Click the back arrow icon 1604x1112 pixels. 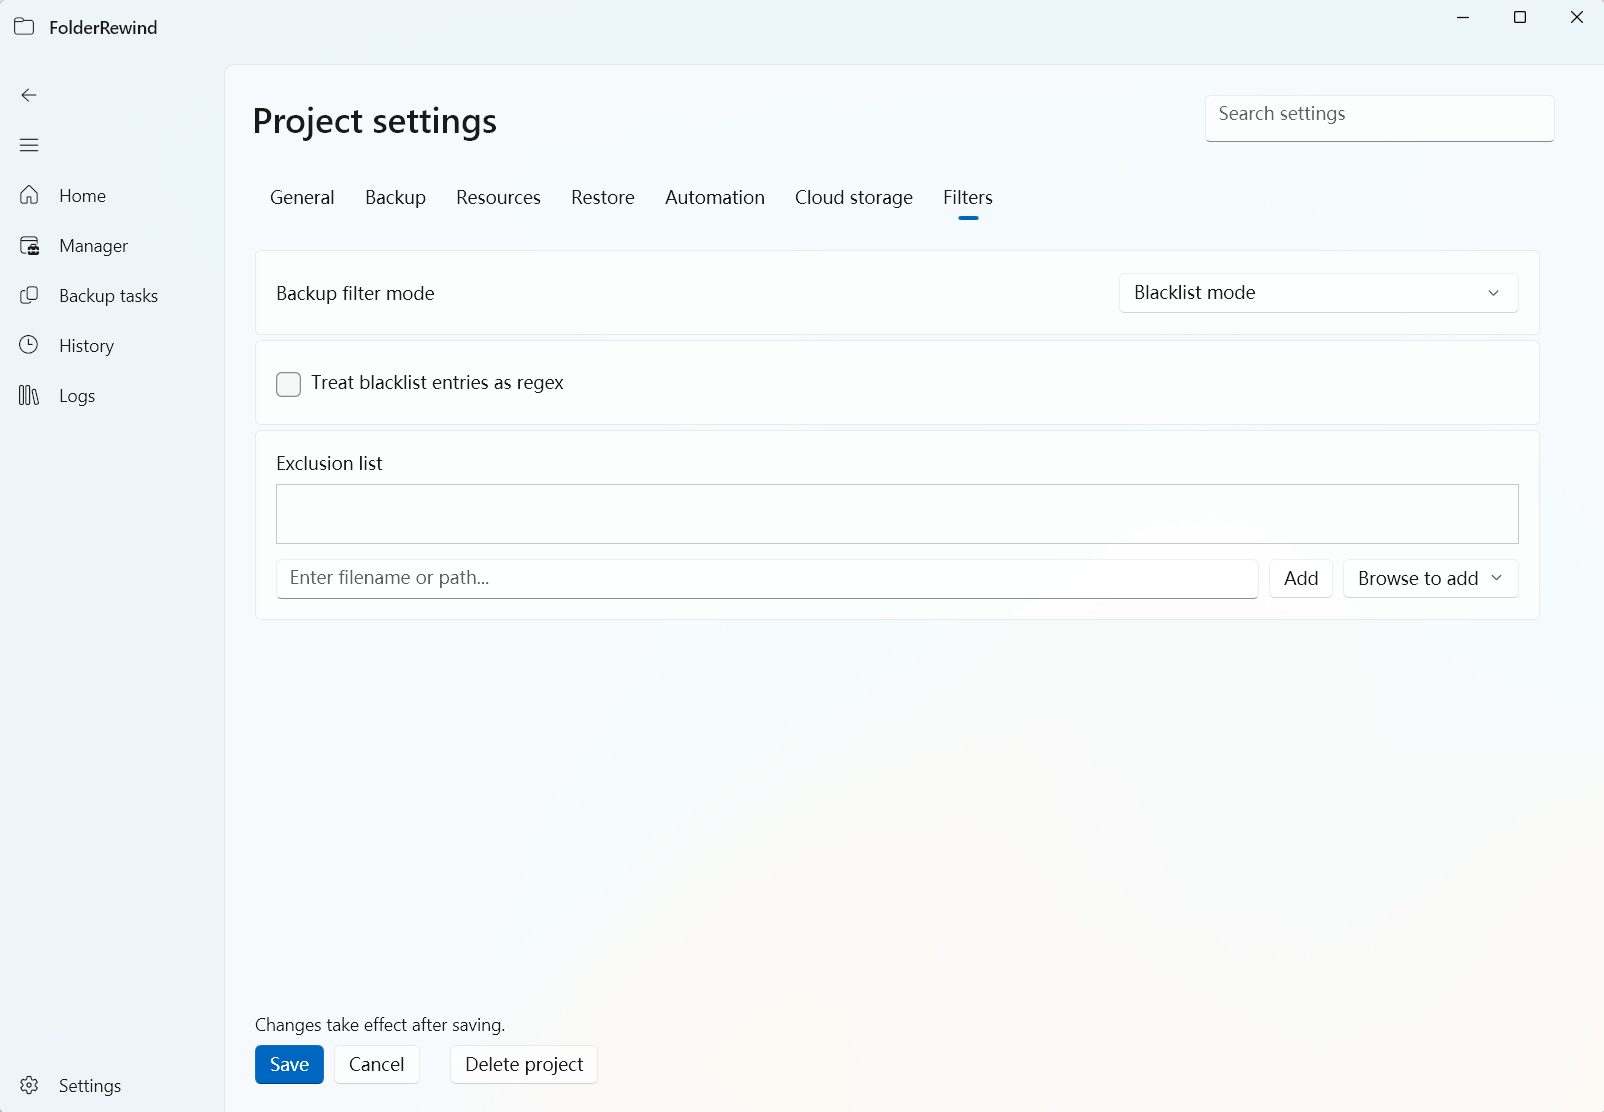[29, 95]
